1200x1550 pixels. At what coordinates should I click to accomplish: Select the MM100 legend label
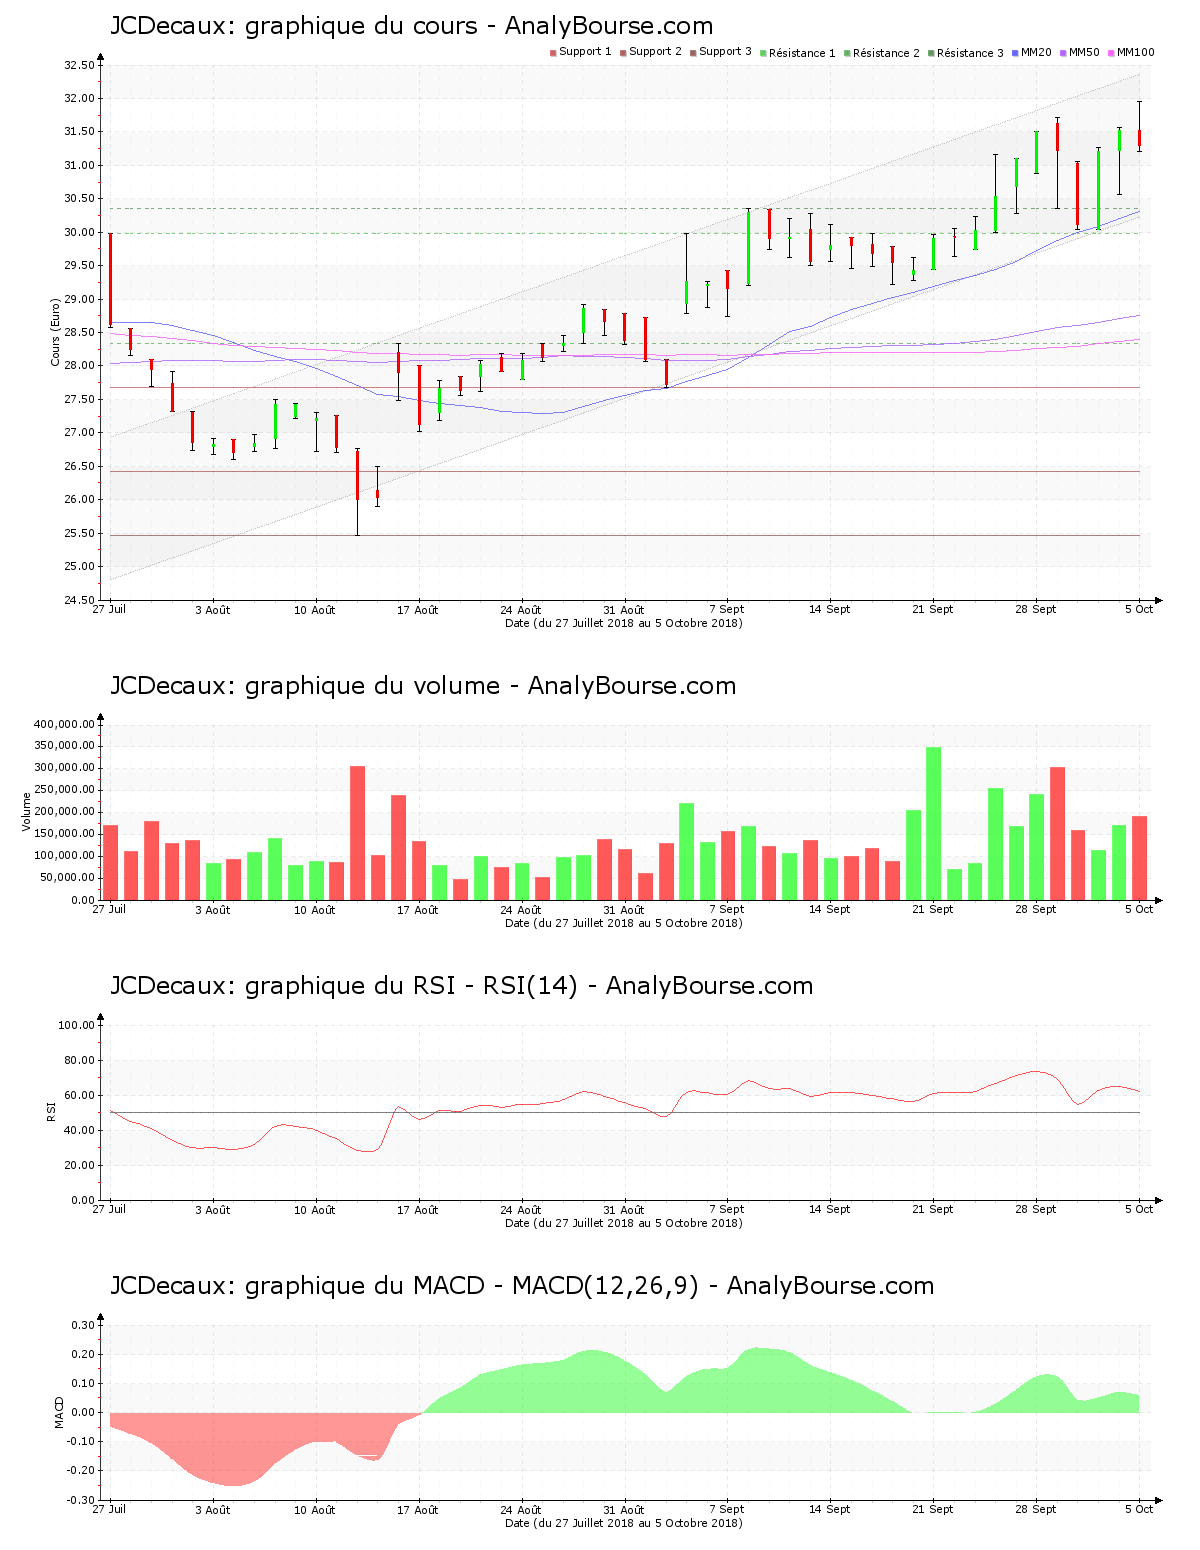(x=1135, y=52)
